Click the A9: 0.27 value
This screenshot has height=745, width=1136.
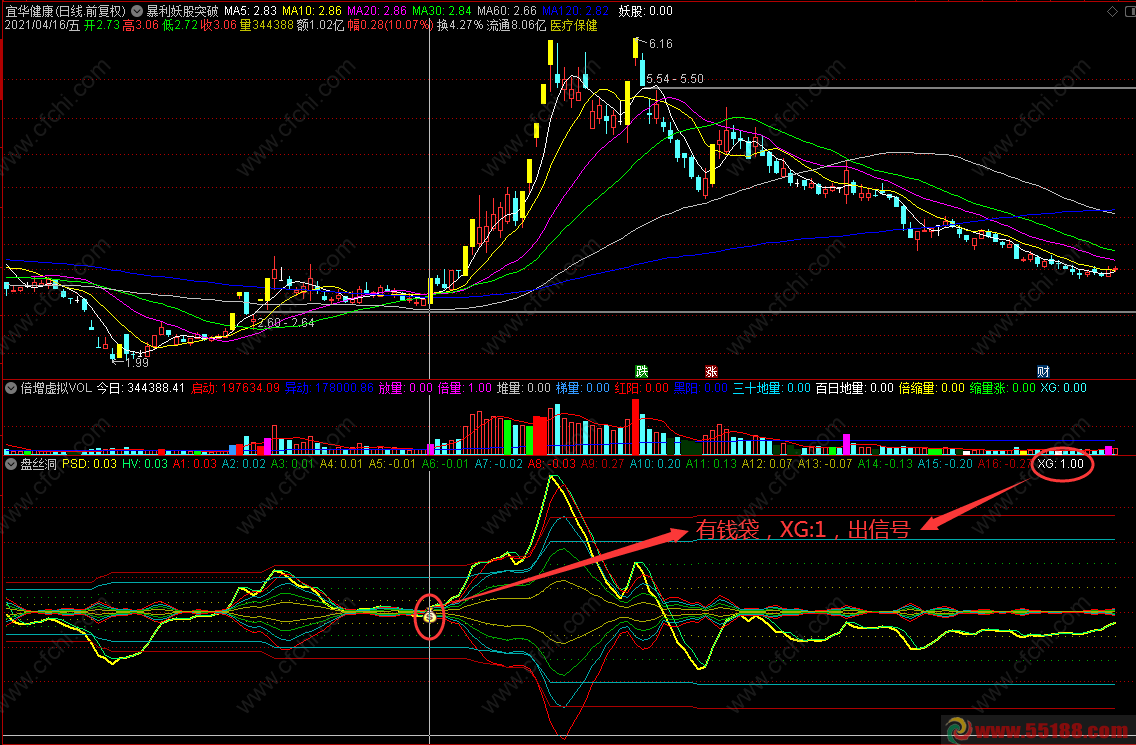(602, 464)
